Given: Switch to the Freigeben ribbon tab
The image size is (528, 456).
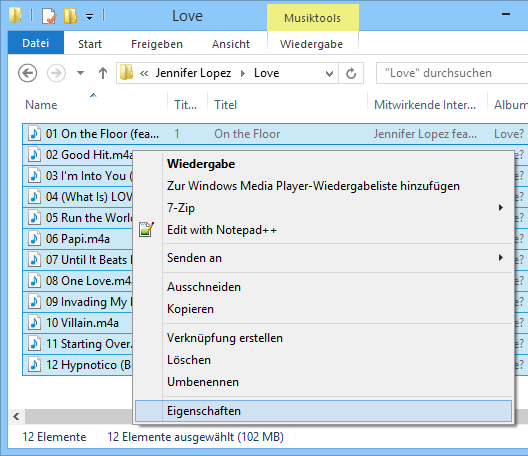Looking at the screenshot, I should (157, 44).
